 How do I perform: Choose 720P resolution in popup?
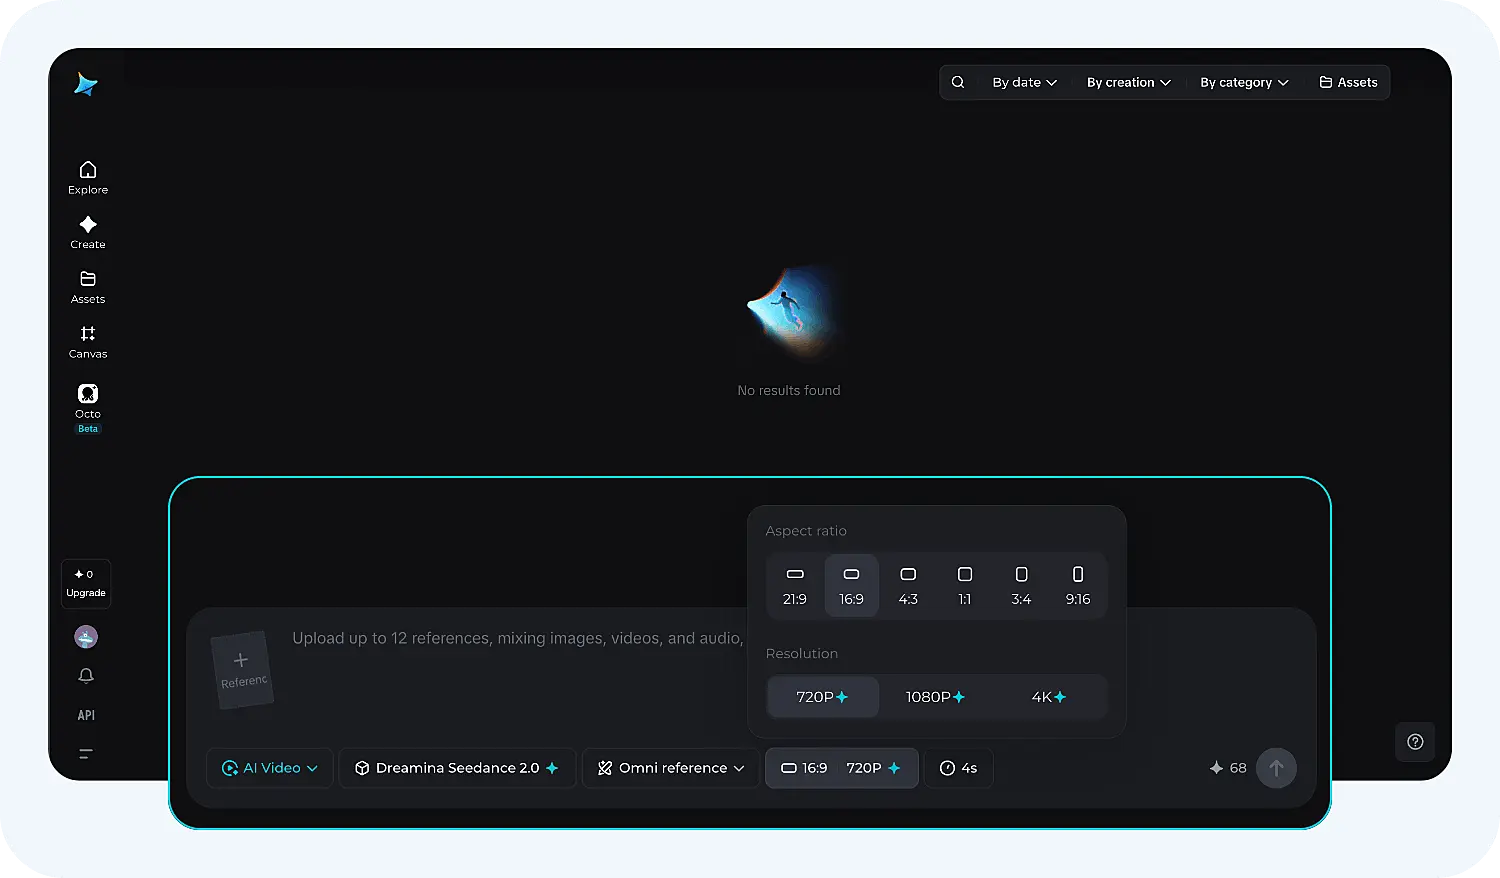click(x=823, y=697)
